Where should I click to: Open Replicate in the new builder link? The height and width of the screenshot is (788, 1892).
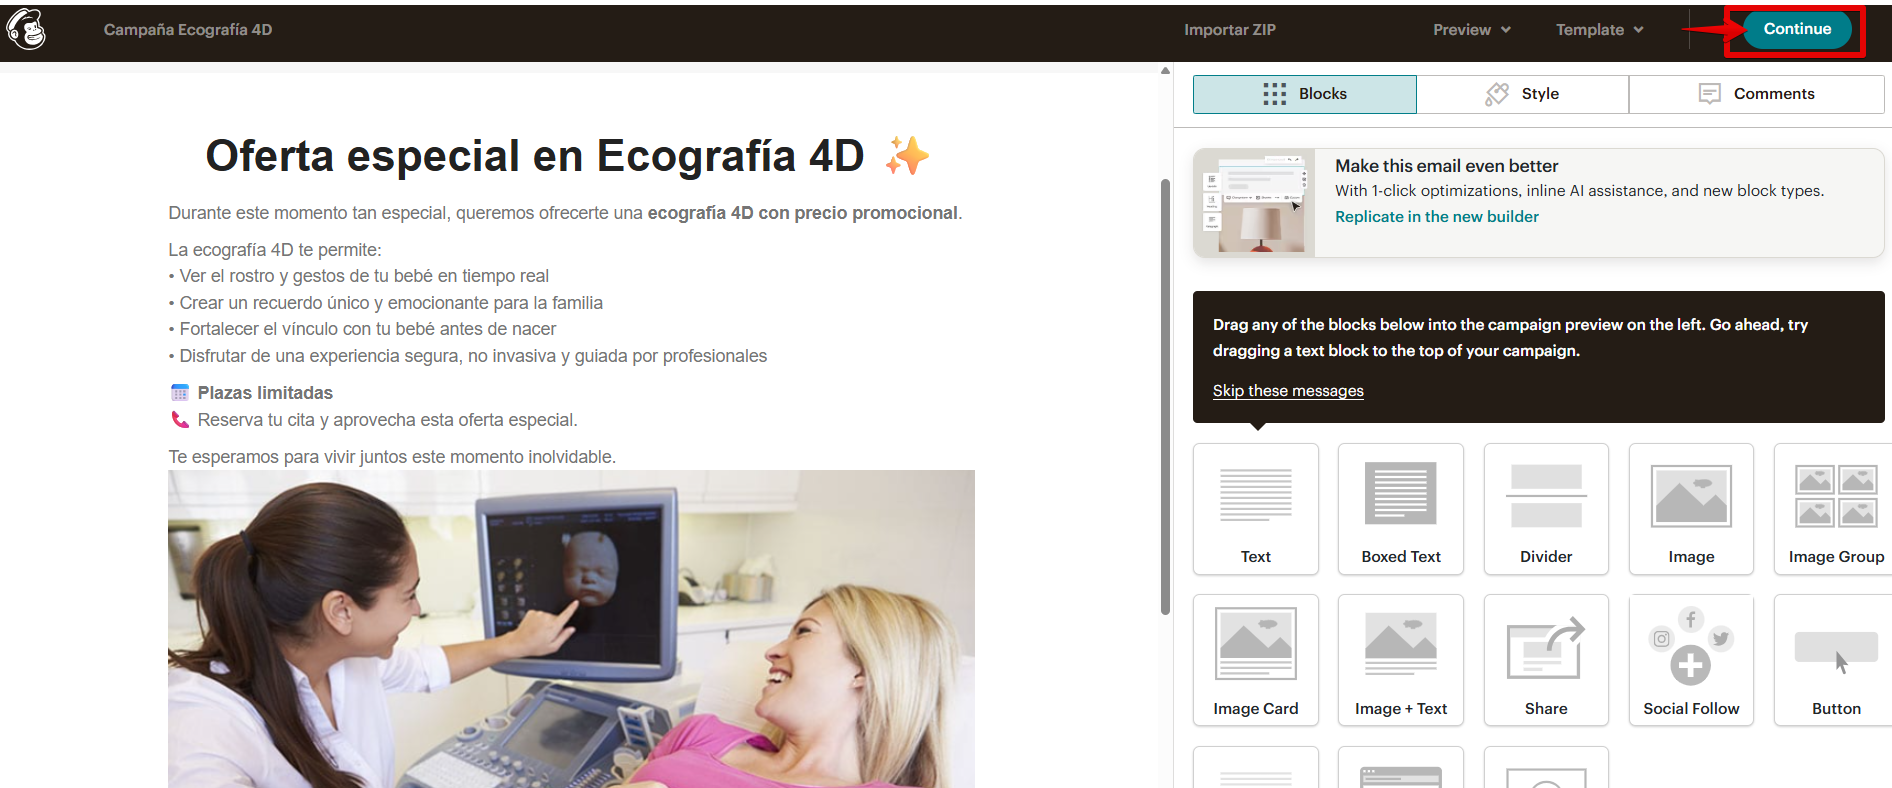pos(1436,217)
